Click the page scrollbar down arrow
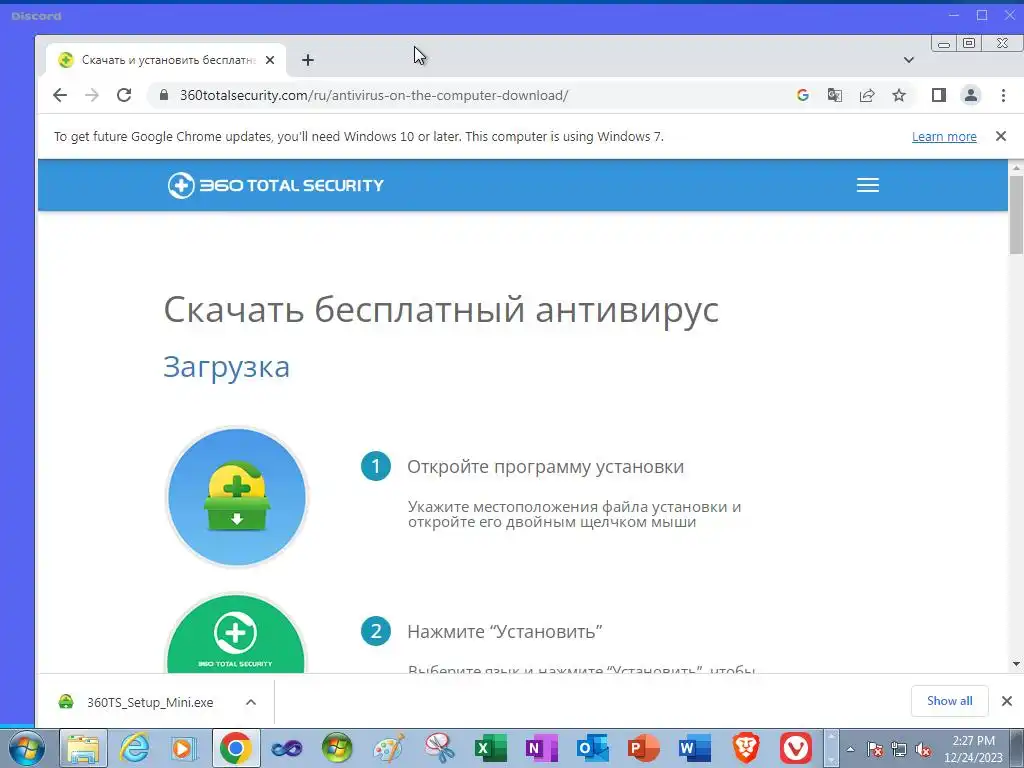 pos(1016,664)
